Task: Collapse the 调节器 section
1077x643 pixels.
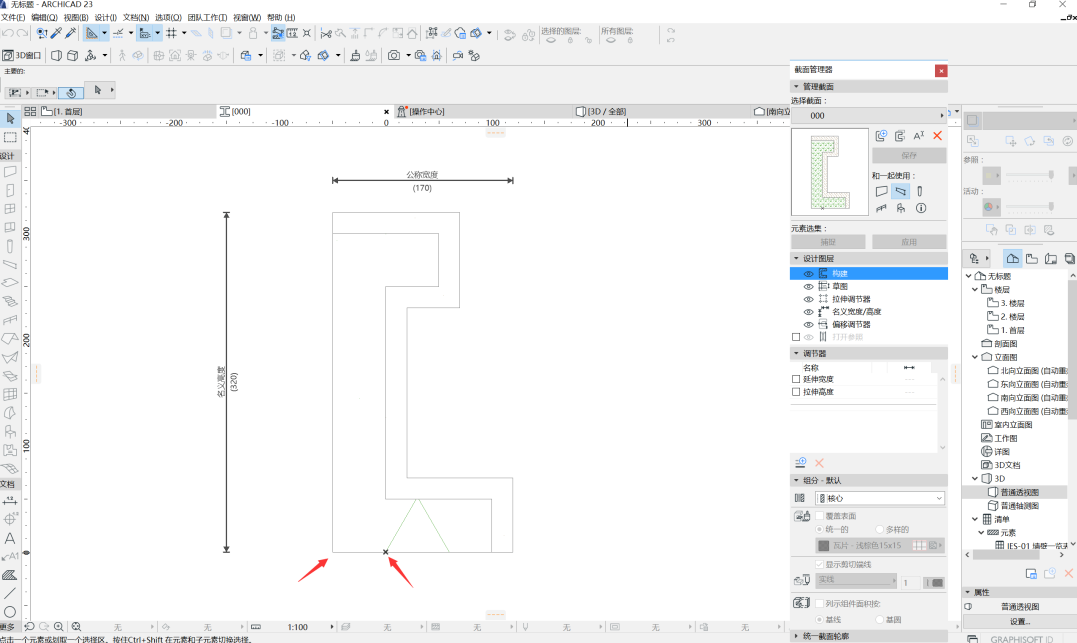Action: [x=797, y=353]
